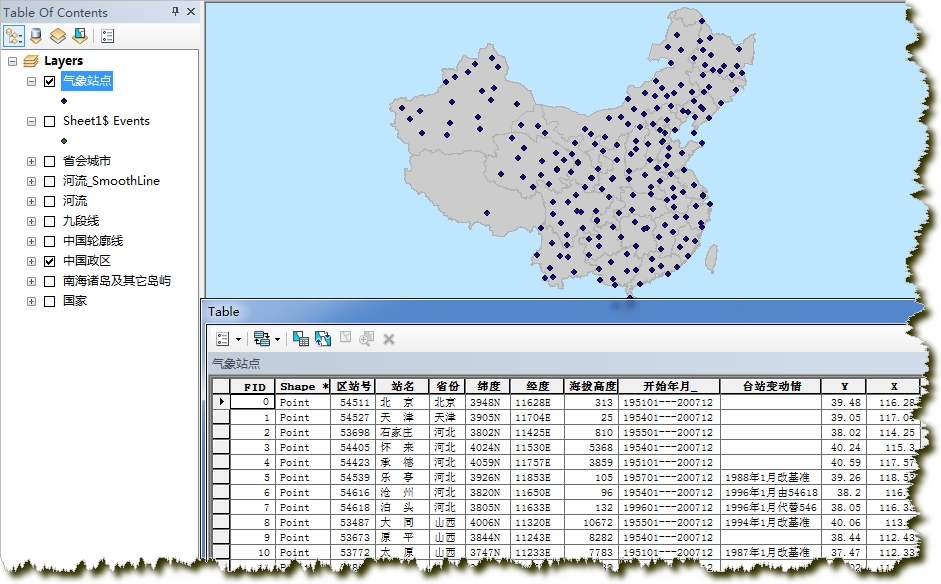Click List By Drawing Order icon

(x=14, y=36)
